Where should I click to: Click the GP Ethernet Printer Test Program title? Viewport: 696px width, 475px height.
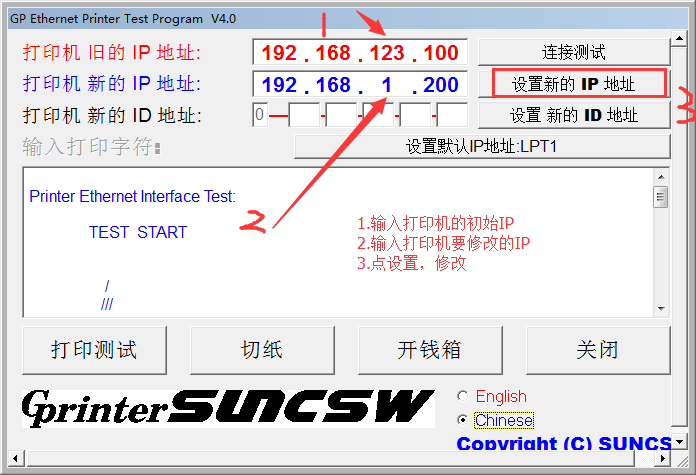(x=123, y=19)
